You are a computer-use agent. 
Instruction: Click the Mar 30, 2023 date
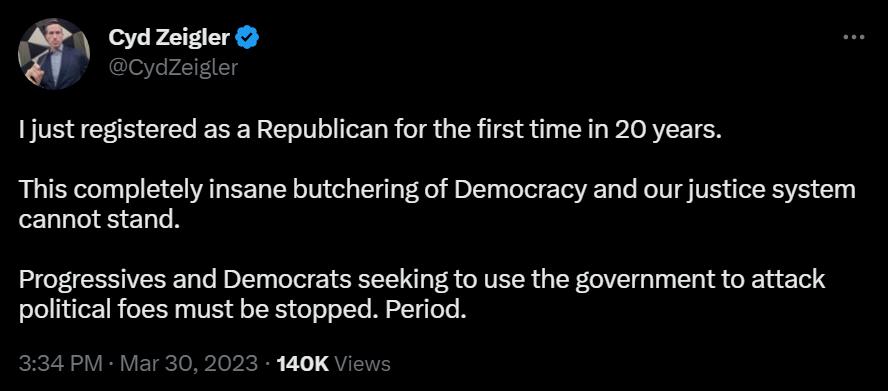(x=189, y=363)
